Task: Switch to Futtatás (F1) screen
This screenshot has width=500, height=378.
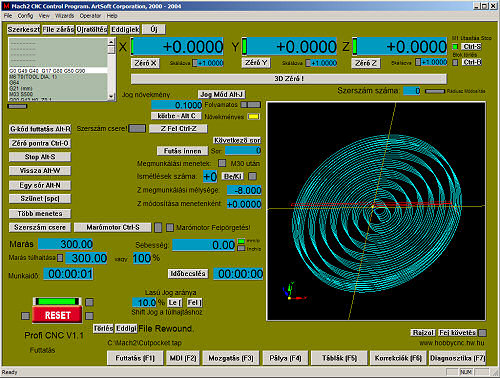Action: pos(135,358)
